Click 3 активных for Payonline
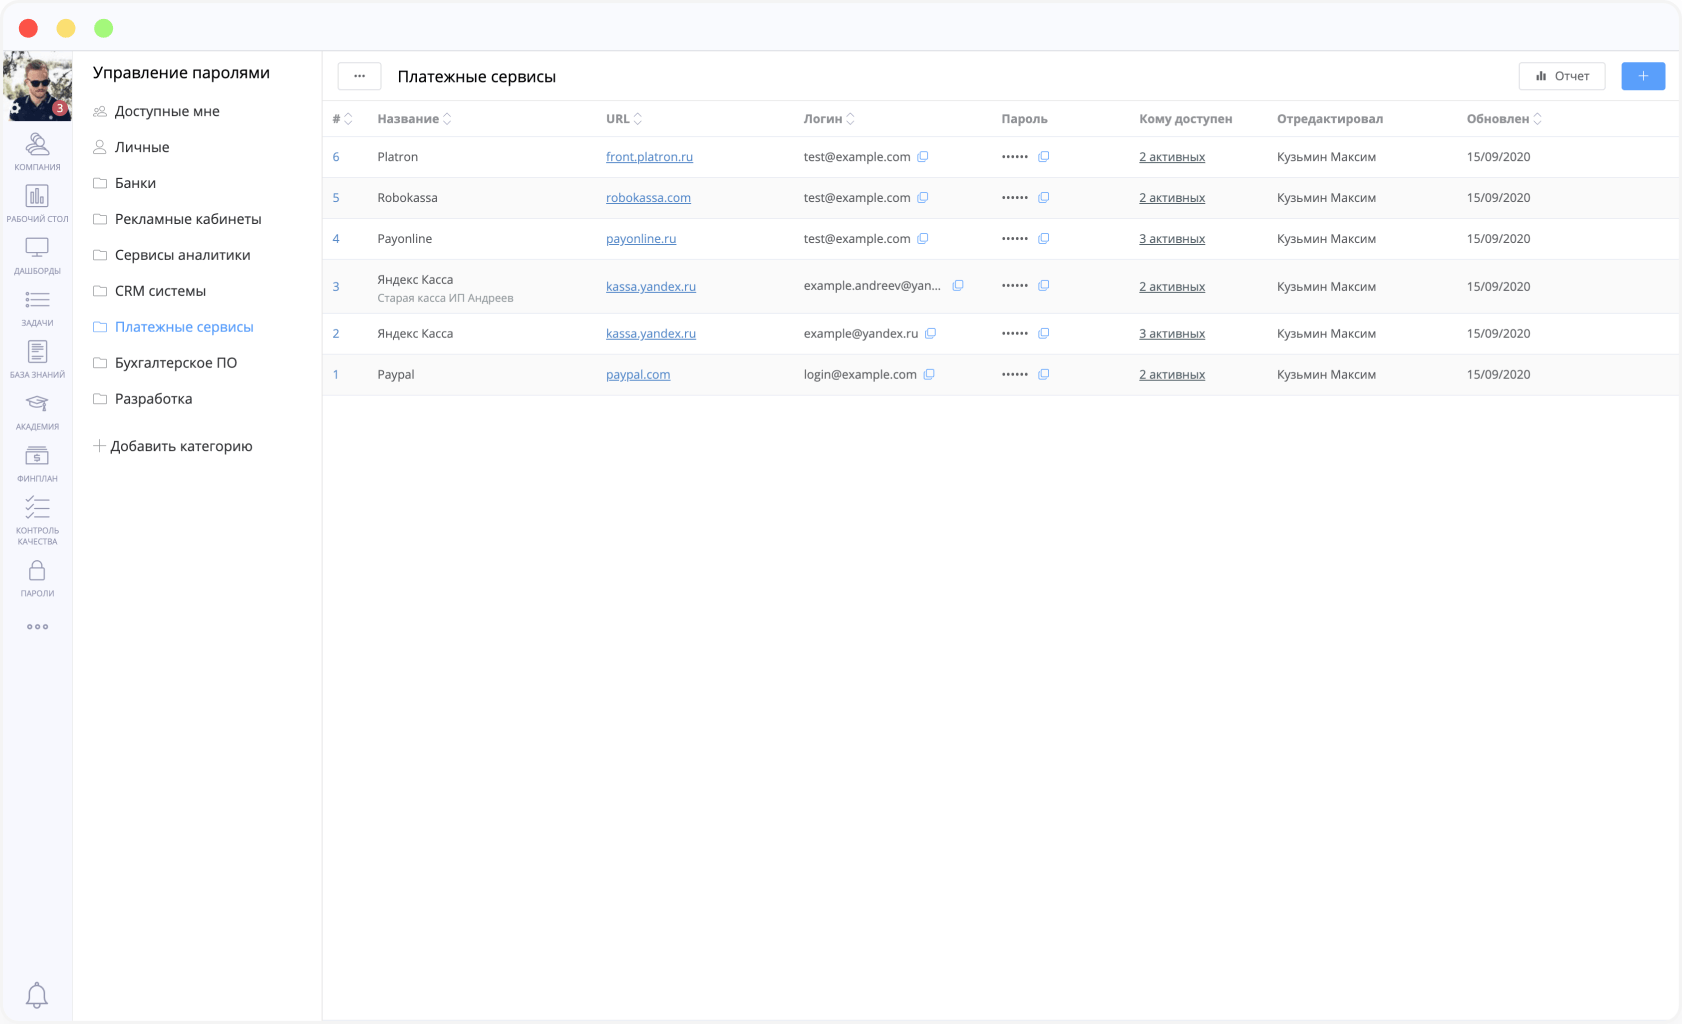Image resolution: width=1682 pixels, height=1024 pixels. point(1171,239)
